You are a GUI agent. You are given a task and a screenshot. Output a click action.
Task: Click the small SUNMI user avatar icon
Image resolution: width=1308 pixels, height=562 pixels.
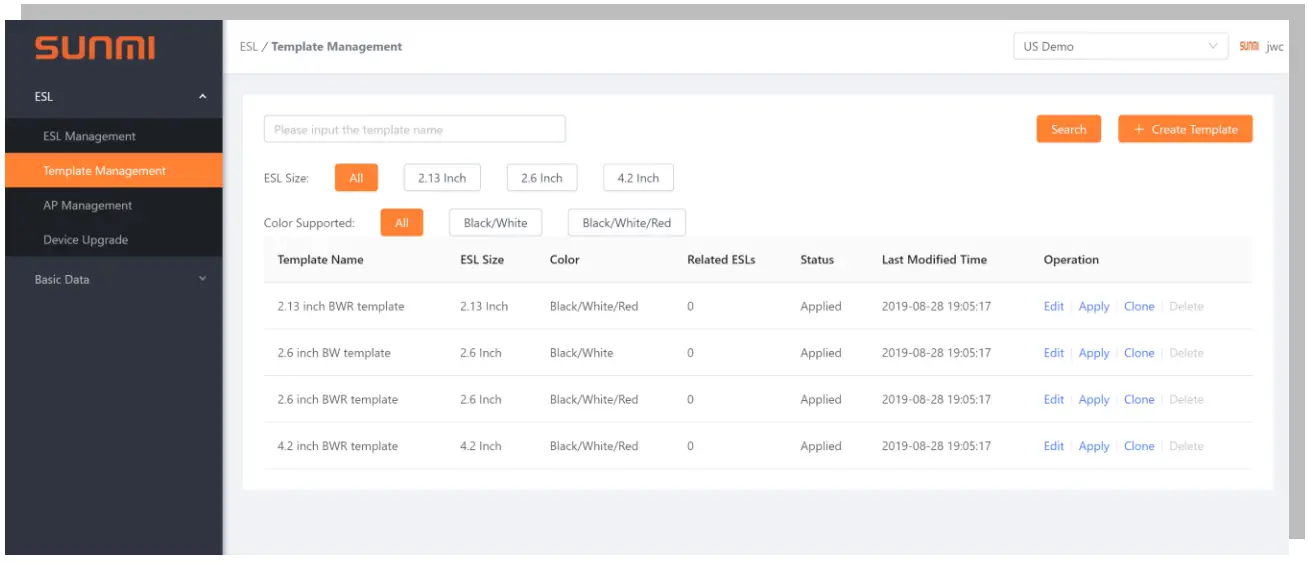pos(1248,46)
